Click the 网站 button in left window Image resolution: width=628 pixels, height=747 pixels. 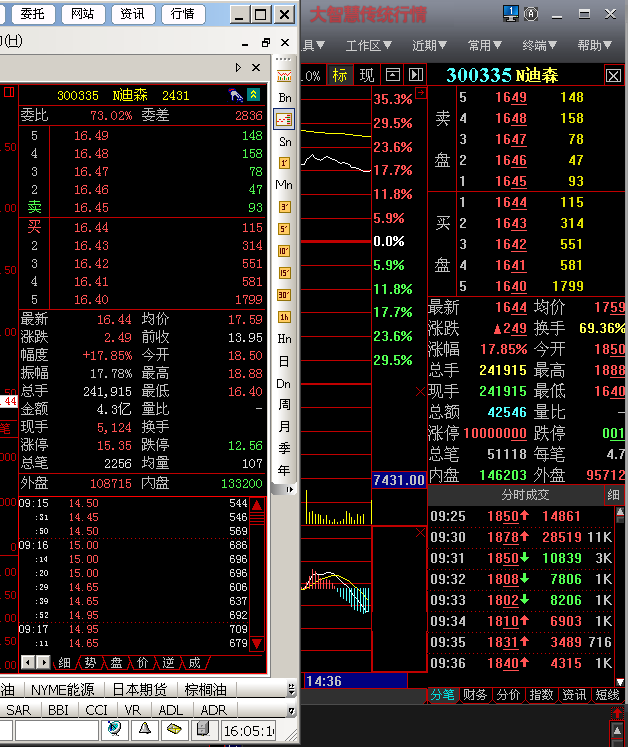pyautogui.click(x=82, y=14)
